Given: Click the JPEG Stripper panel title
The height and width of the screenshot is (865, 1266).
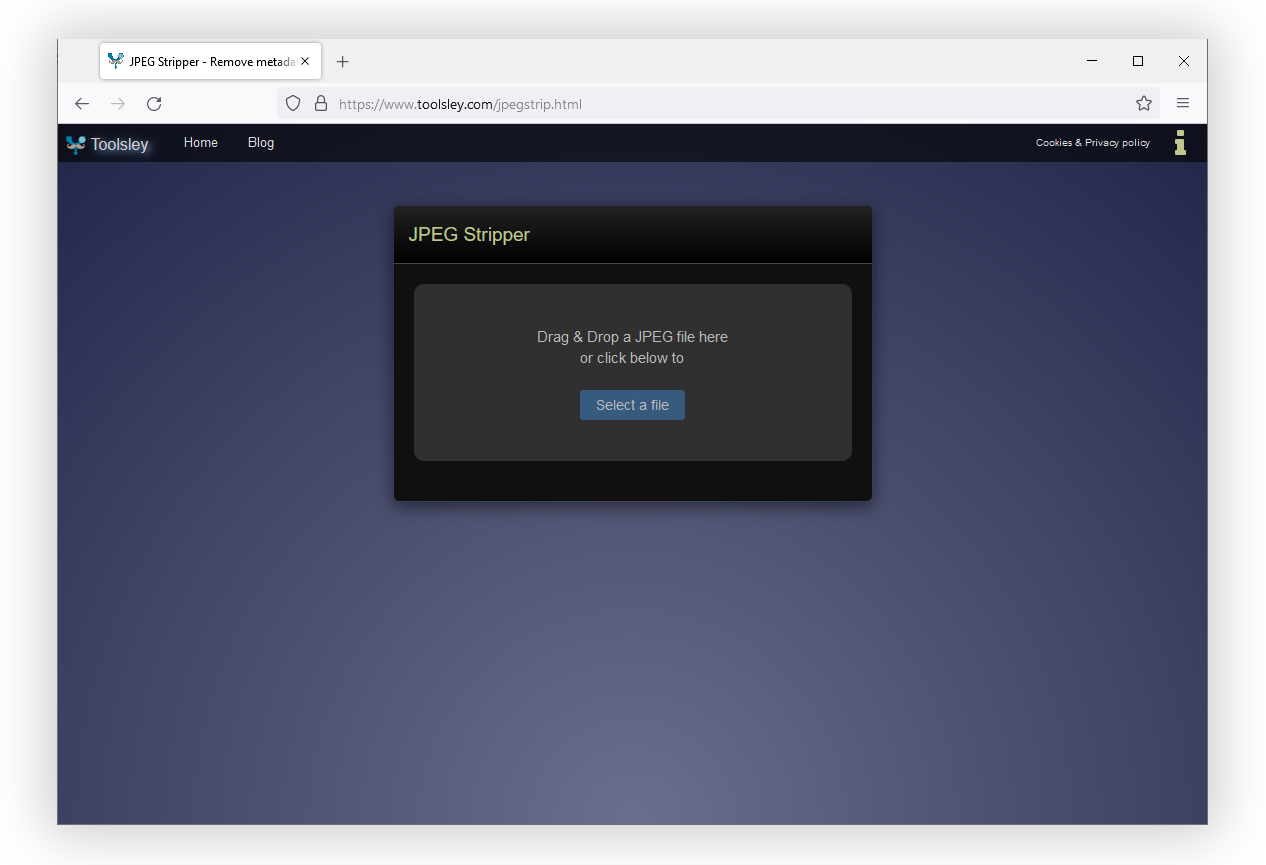Looking at the screenshot, I should (469, 234).
